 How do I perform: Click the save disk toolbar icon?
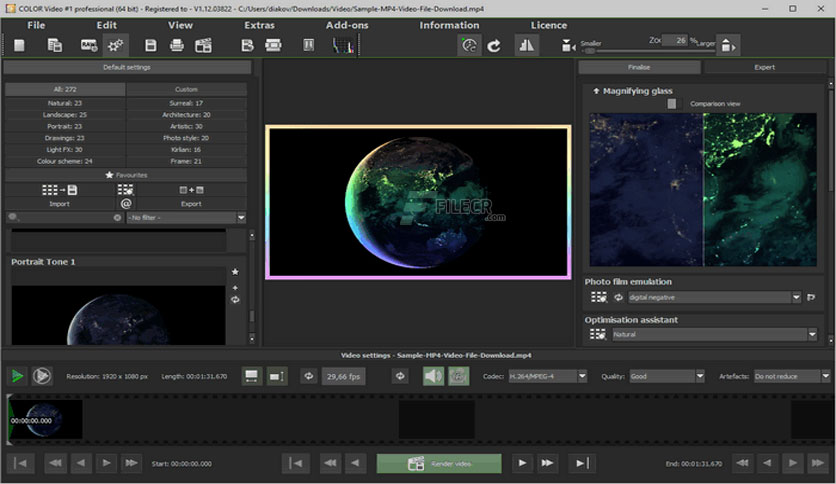(x=151, y=45)
